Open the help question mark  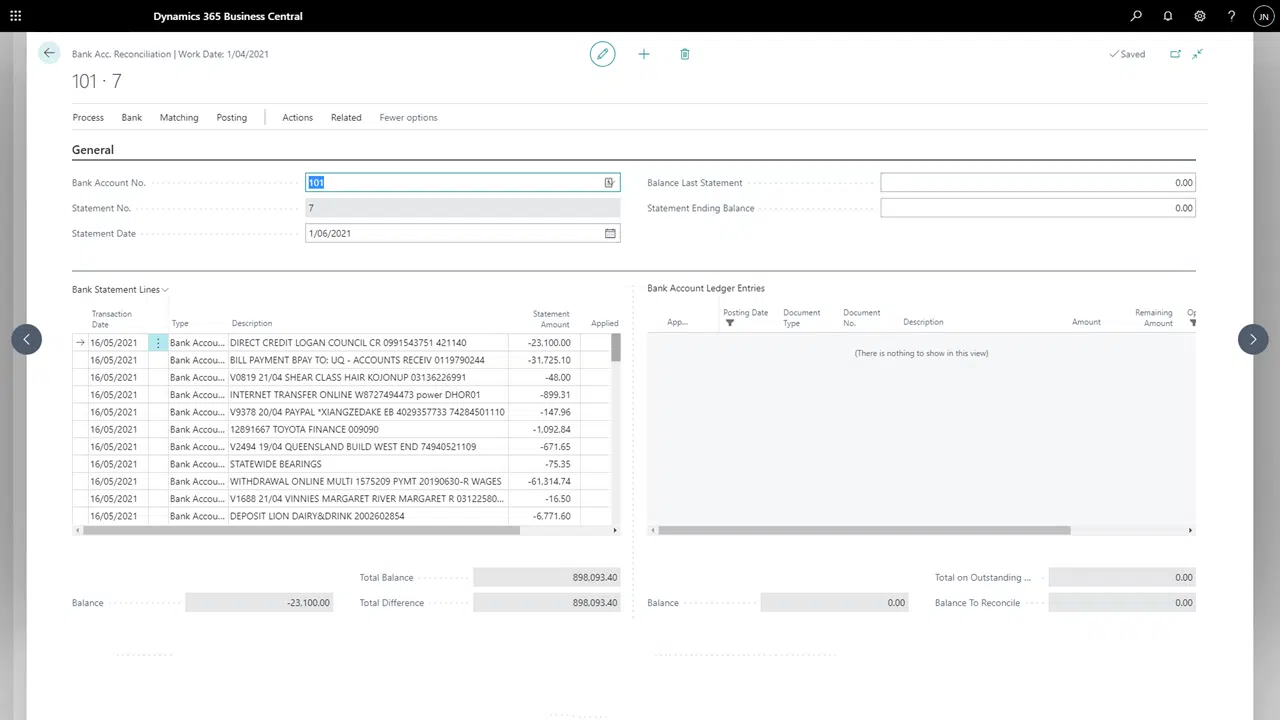point(1232,16)
